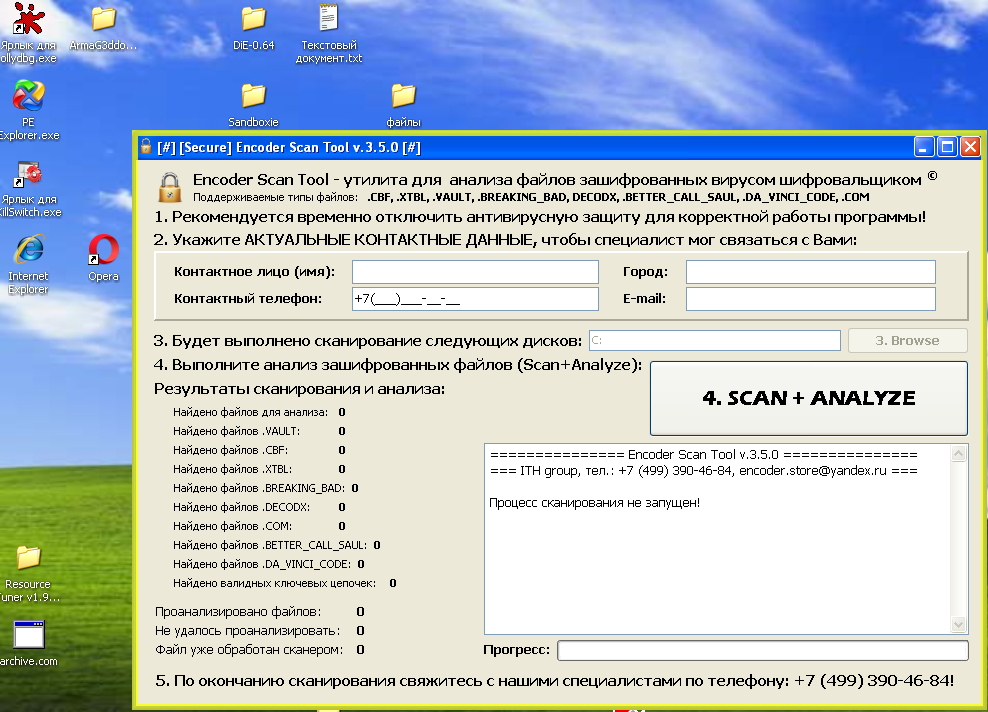Click 'Не удалось проанализировать:' label
The height and width of the screenshot is (712, 988).
(247, 630)
